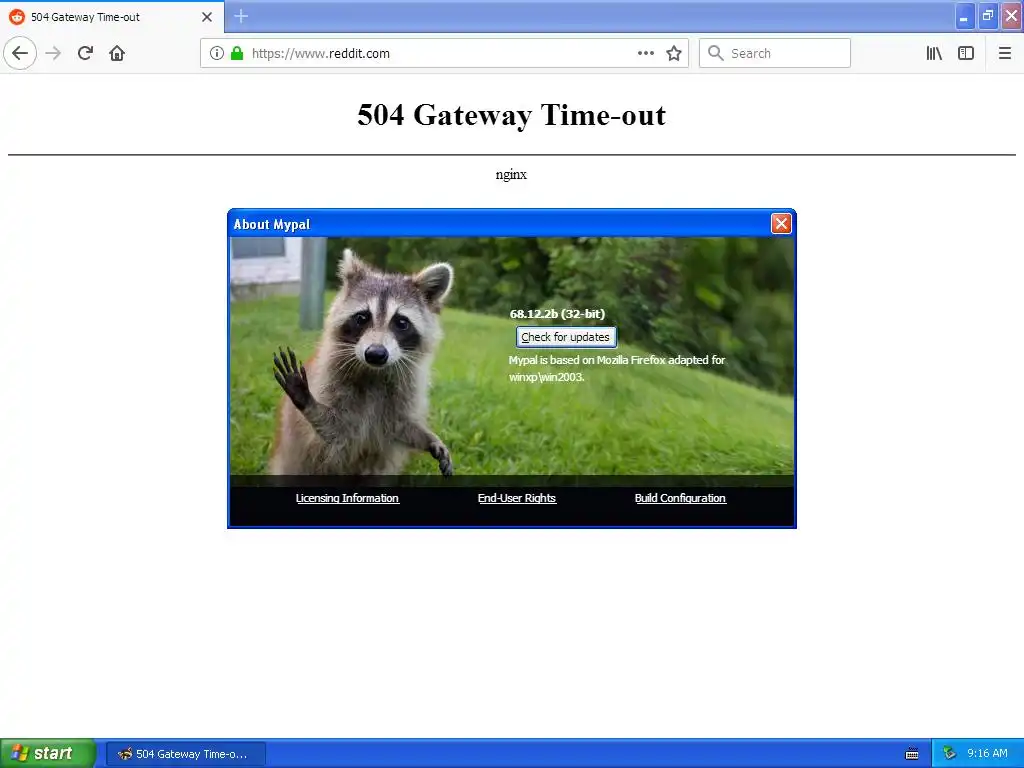Reload the current page

point(86,54)
